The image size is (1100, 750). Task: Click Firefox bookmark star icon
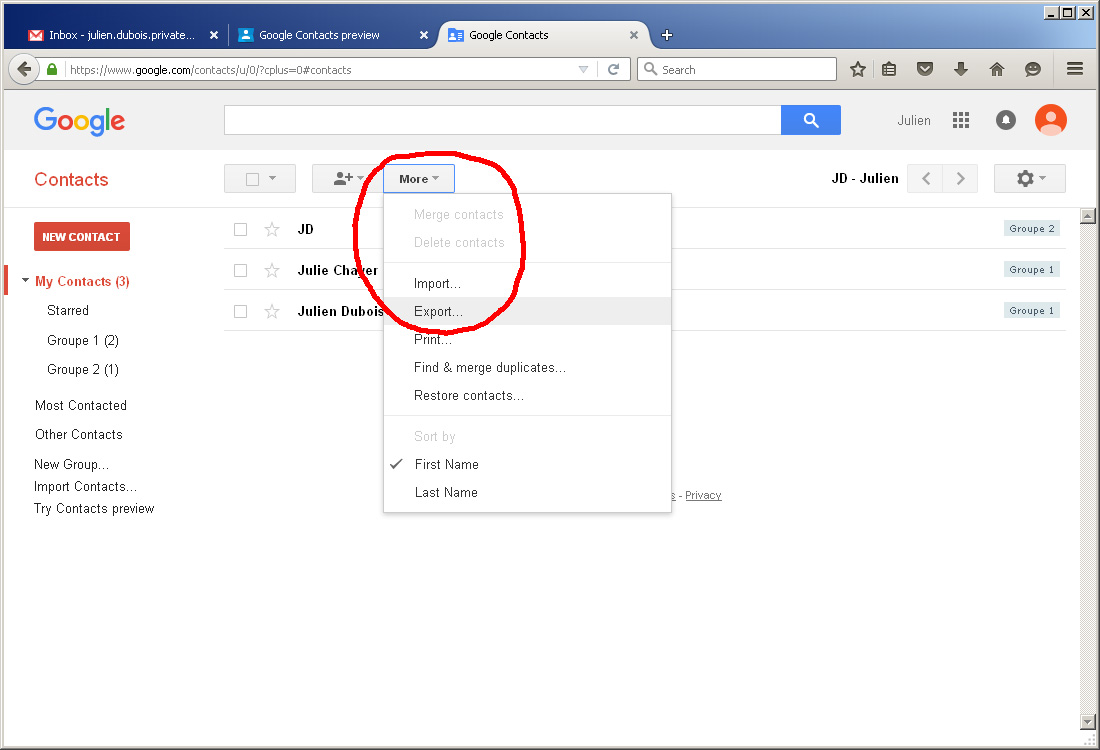pyautogui.click(x=858, y=69)
